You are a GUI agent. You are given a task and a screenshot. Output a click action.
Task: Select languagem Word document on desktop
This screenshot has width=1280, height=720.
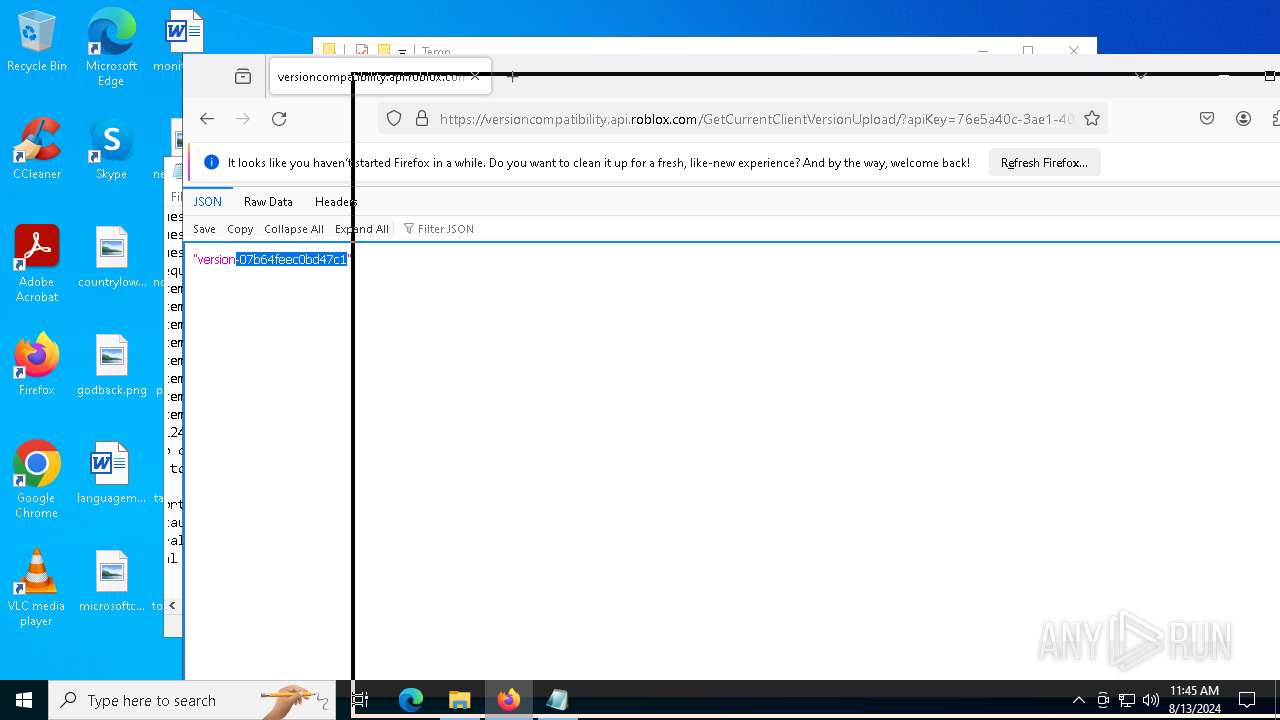pyautogui.click(x=111, y=473)
